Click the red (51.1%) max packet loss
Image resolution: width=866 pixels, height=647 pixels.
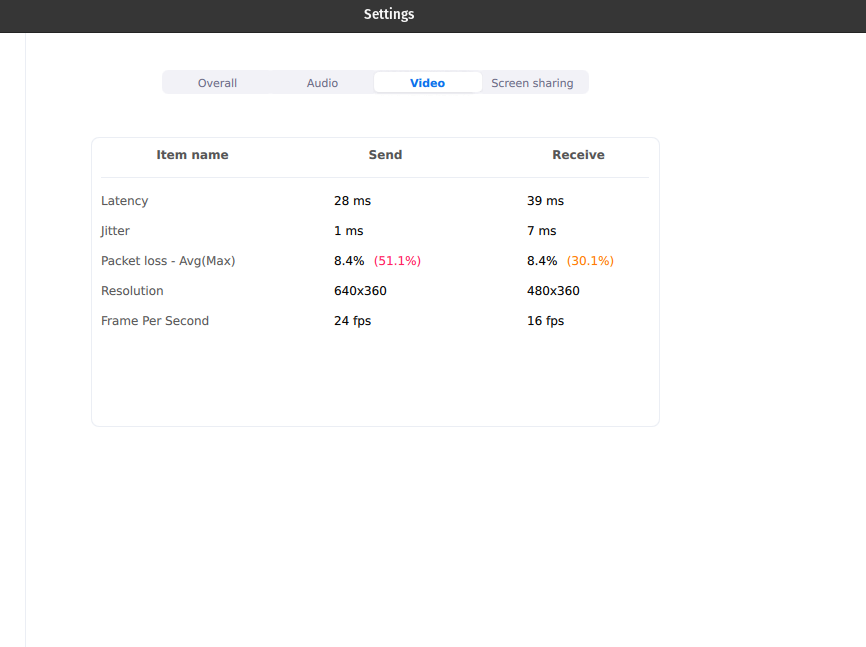(397, 261)
